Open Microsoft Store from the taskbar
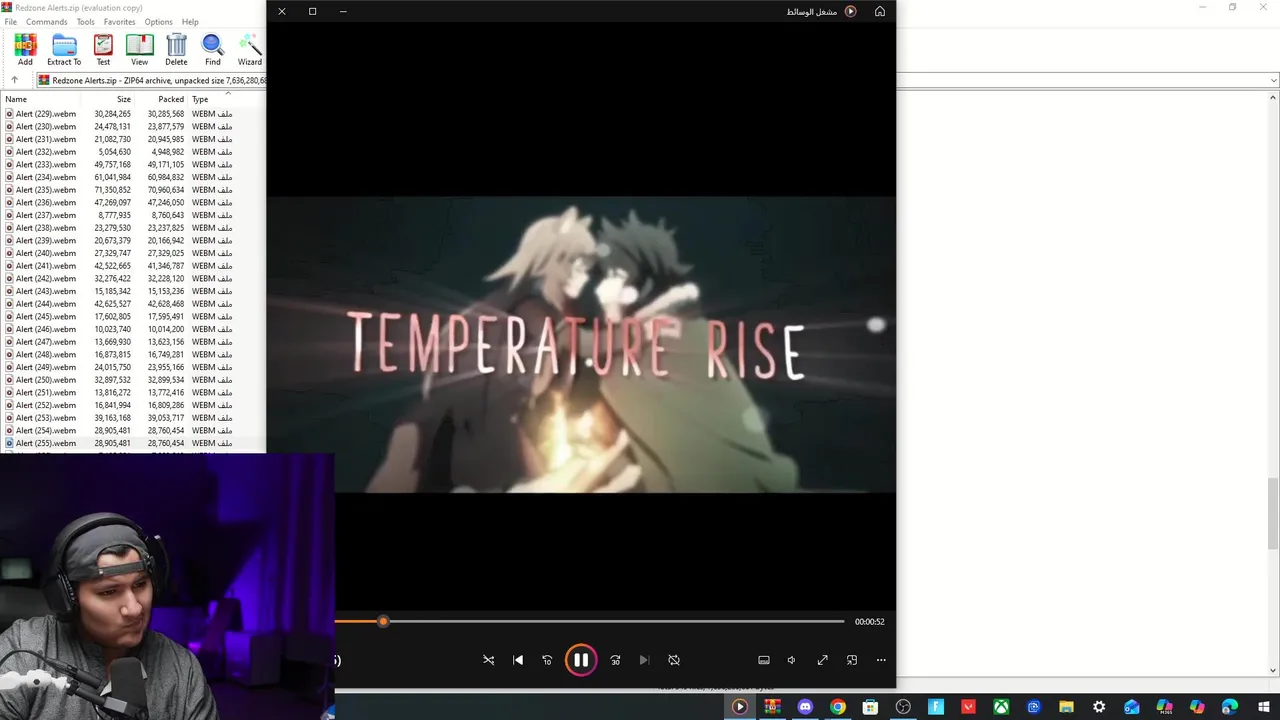The height and width of the screenshot is (720, 1280). [x=870, y=707]
